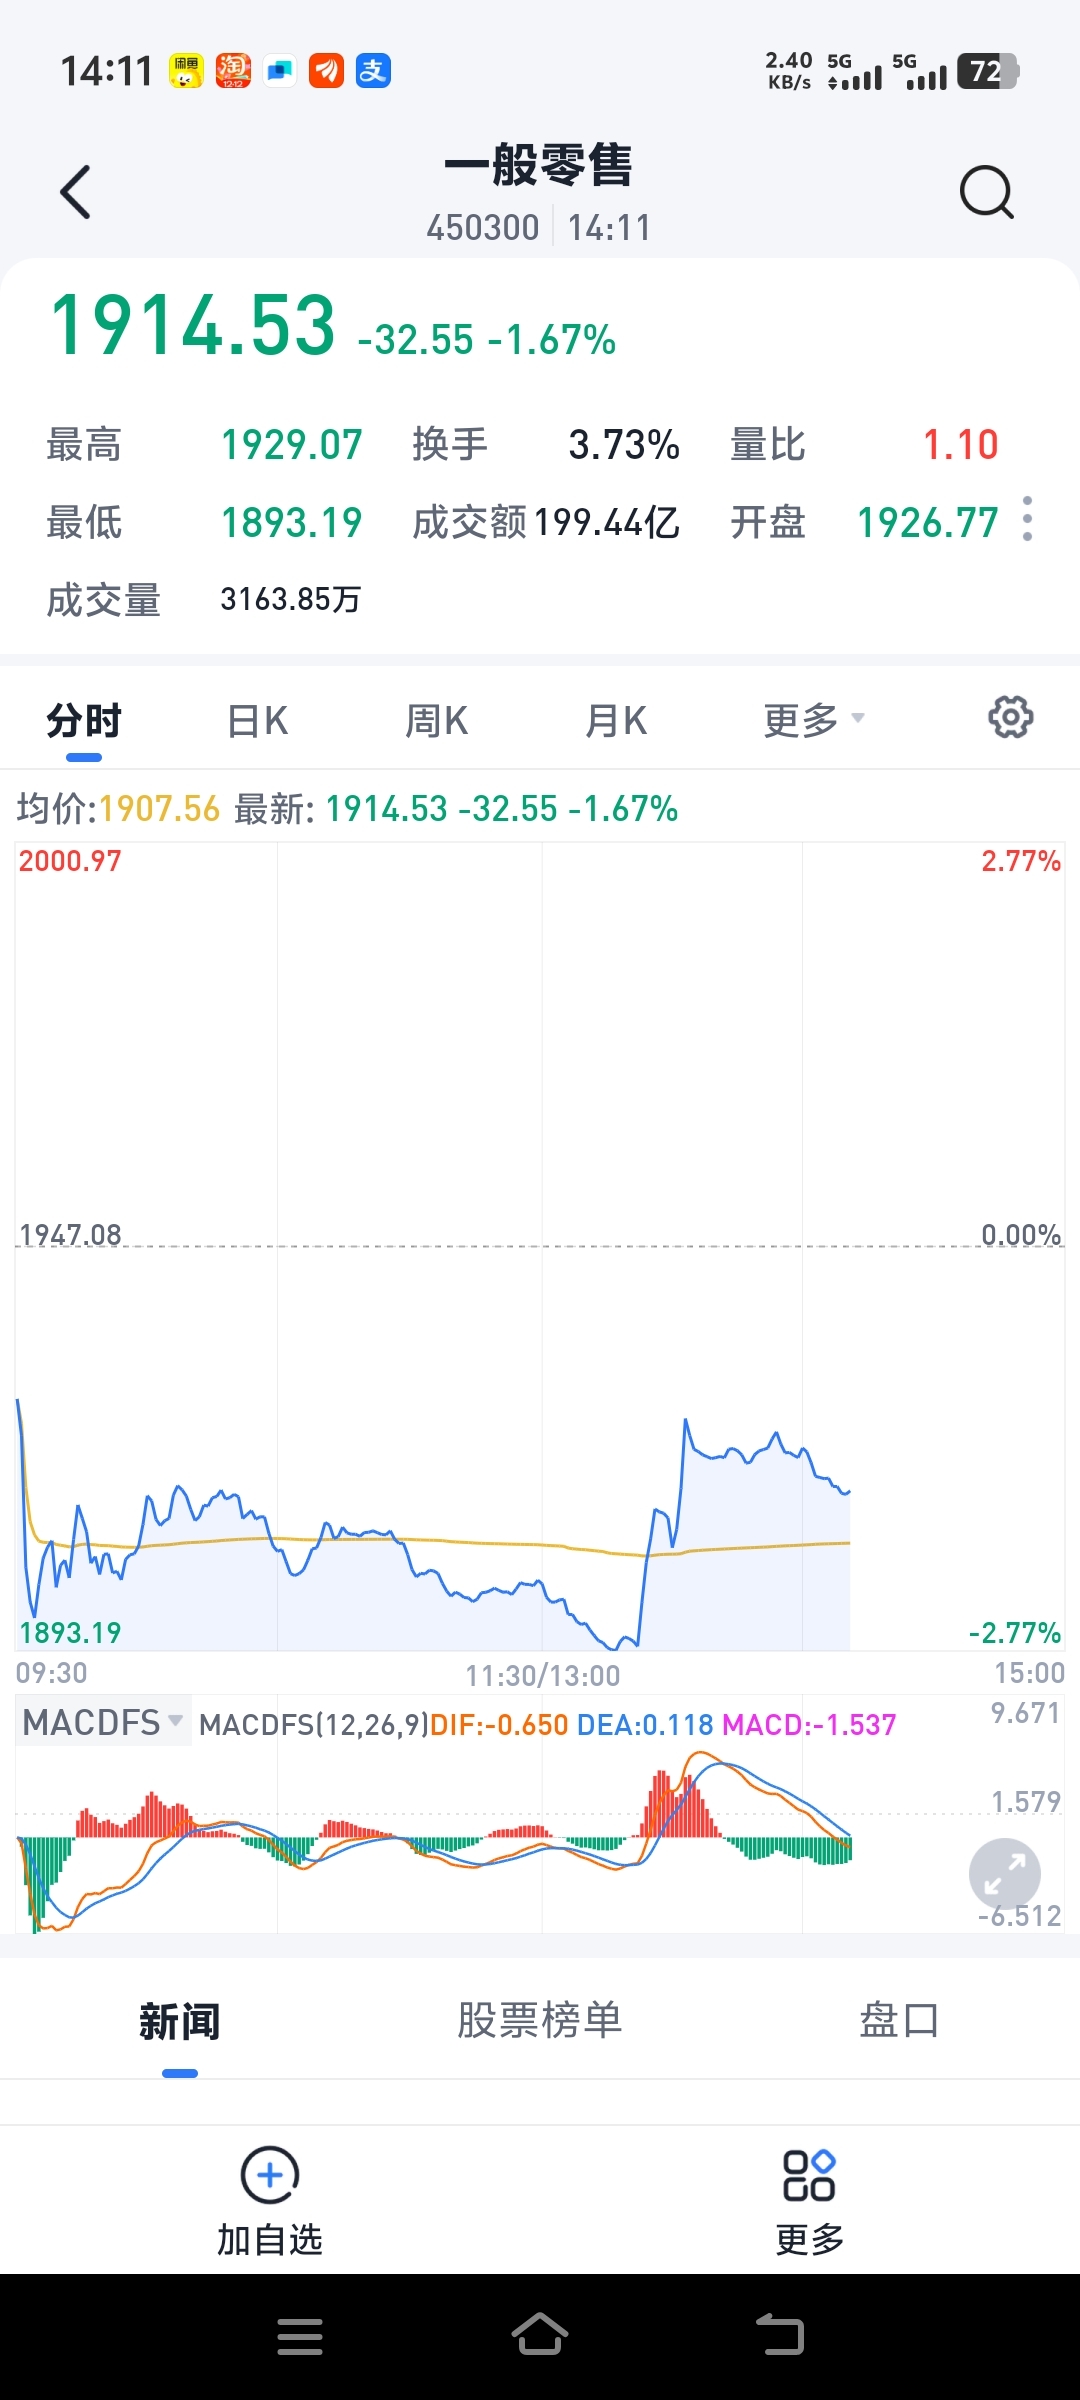Screen dimensions: 1080x2400
Task: Open the 更多 grid icon at bottom
Action: 809,2175
